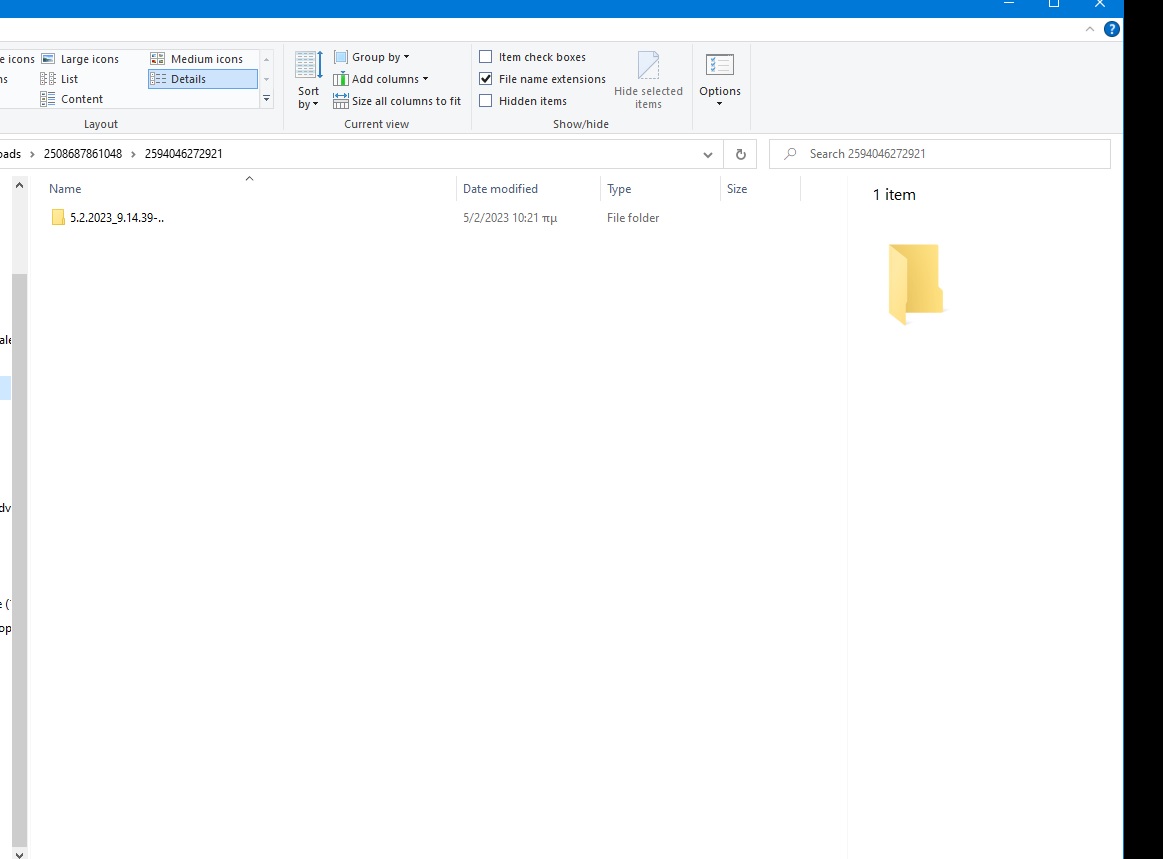This screenshot has width=1163, height=859.
Task: Switch to List layout view
Action: [x=69, y=79]
